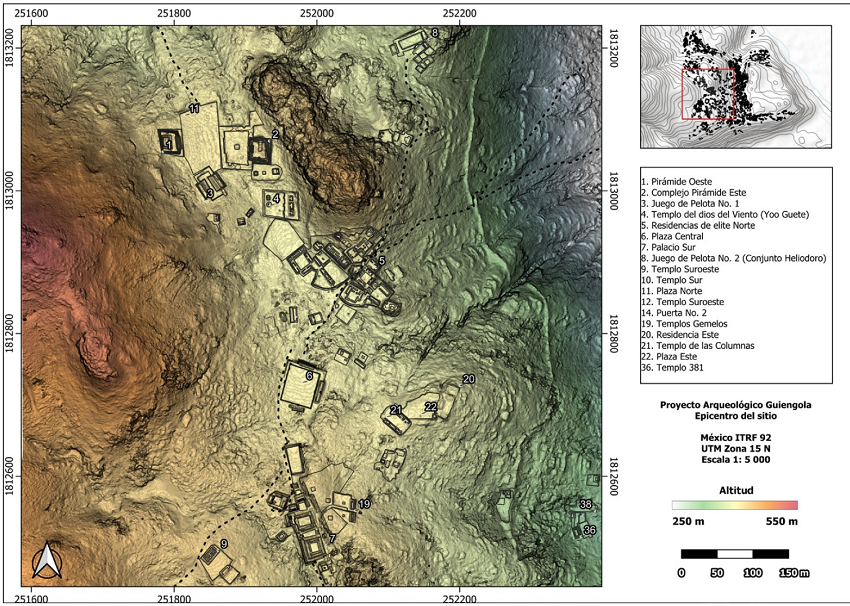Click map marker 2 at Complejo Pirámide Este

[274, 133]
